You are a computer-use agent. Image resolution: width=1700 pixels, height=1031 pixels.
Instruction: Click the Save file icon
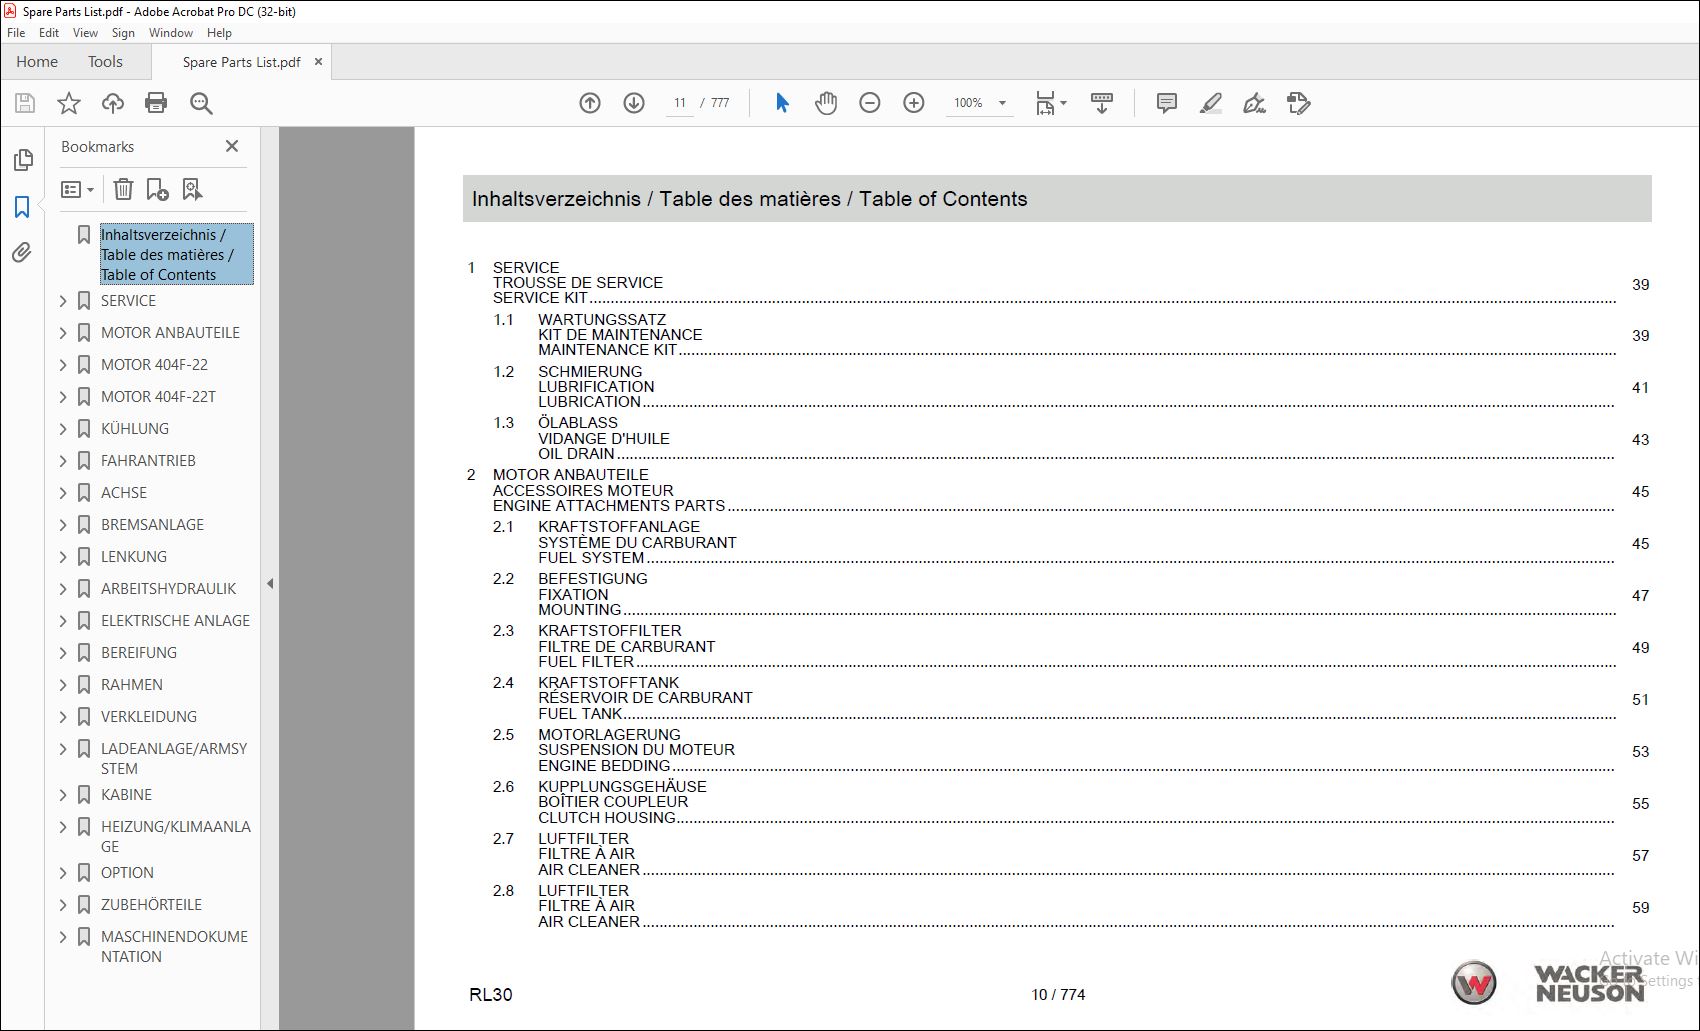pyautogui.click(x=25, y=103)
